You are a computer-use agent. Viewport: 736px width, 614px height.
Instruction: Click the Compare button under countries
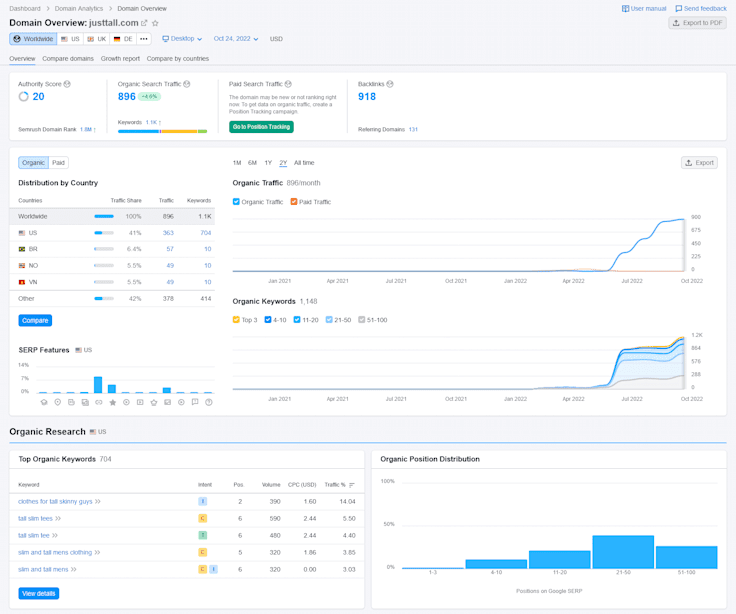(35, 321)
